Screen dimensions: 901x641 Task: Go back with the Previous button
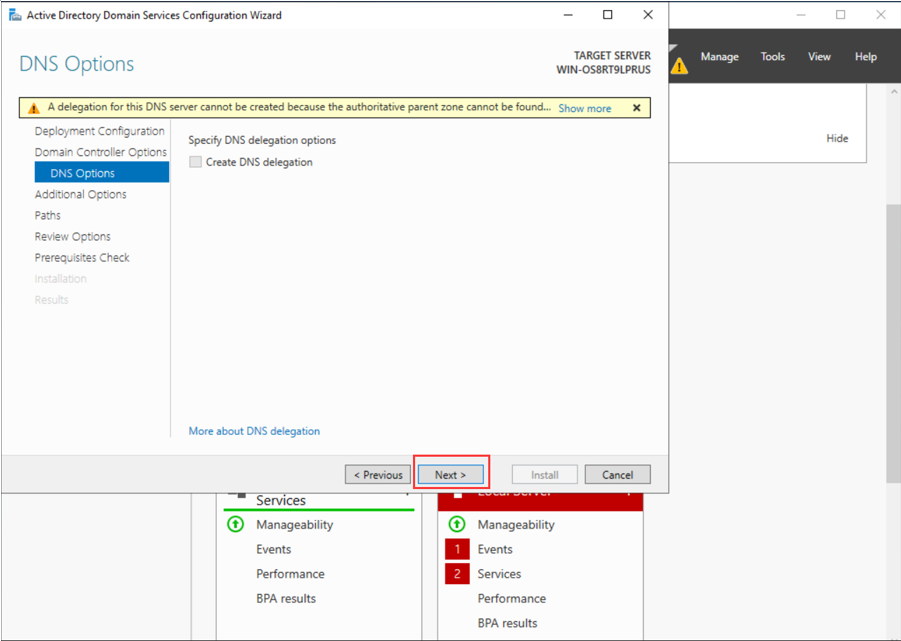tap(377, 475)
